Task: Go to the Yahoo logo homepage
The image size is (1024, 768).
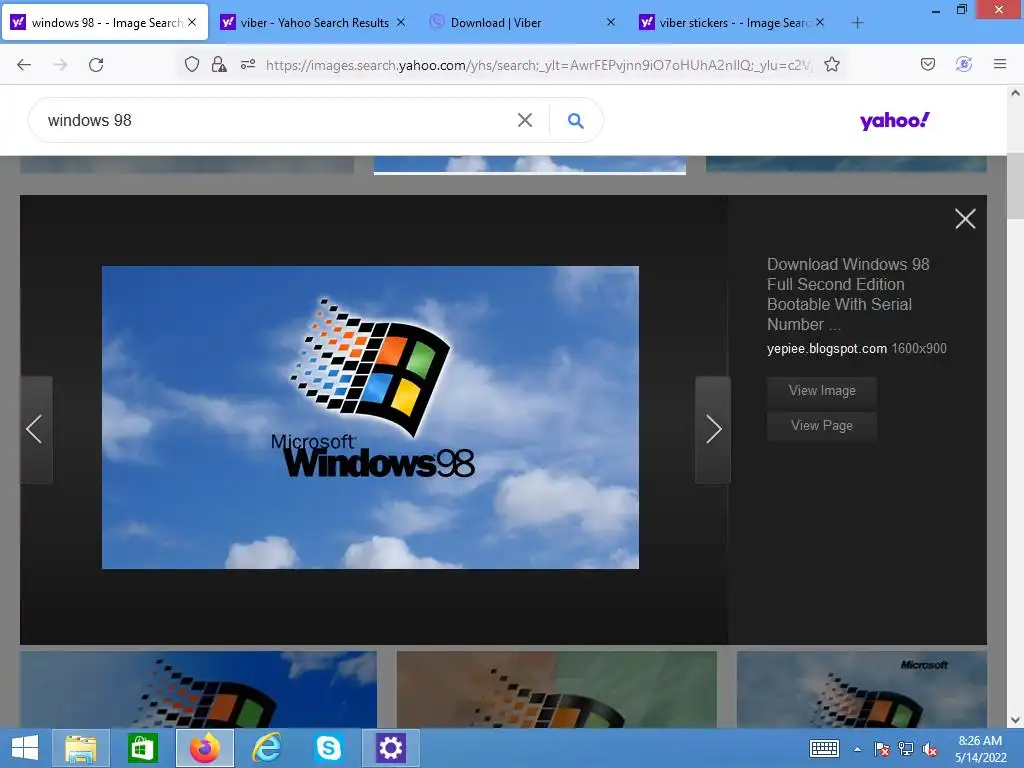Action: [x=894, y=120]
